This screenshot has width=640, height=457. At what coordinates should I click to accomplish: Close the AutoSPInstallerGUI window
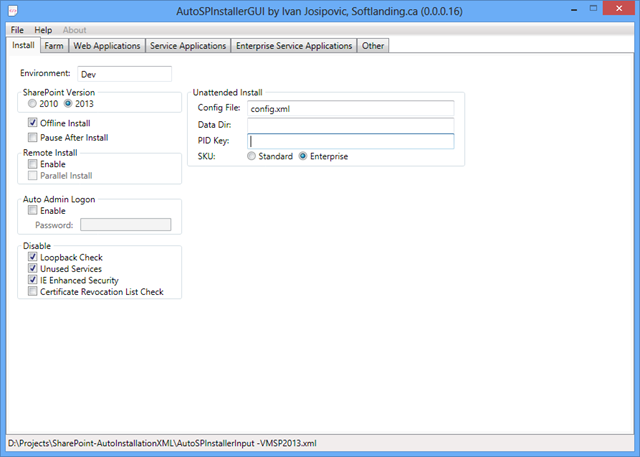pyautogui.click(x=619, y=9)
